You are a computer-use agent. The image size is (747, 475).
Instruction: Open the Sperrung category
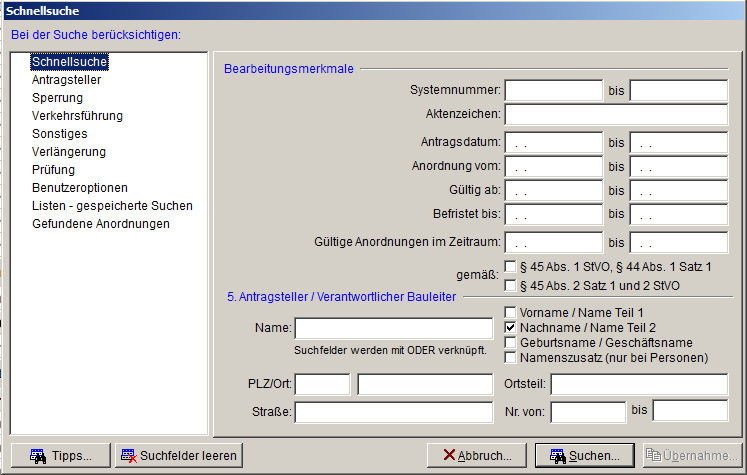(57, 98)
